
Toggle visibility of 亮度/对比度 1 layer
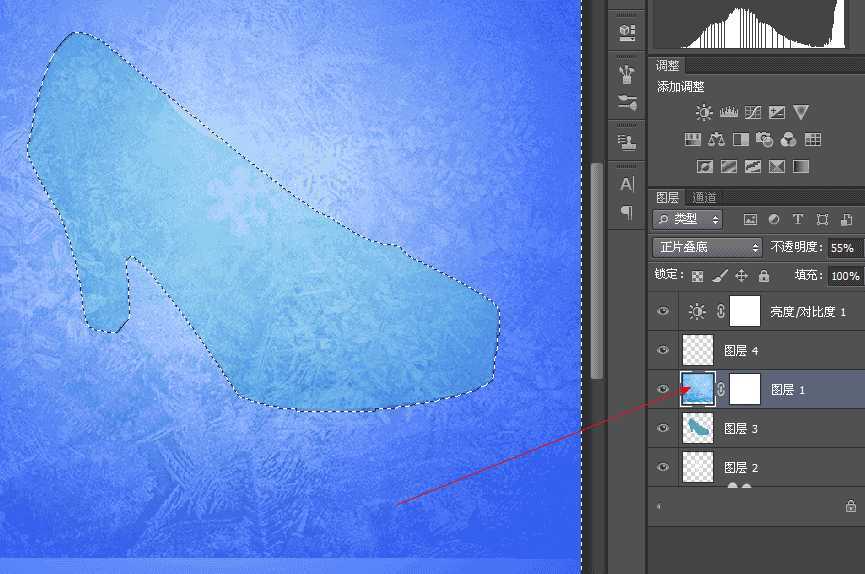[663, 311]
